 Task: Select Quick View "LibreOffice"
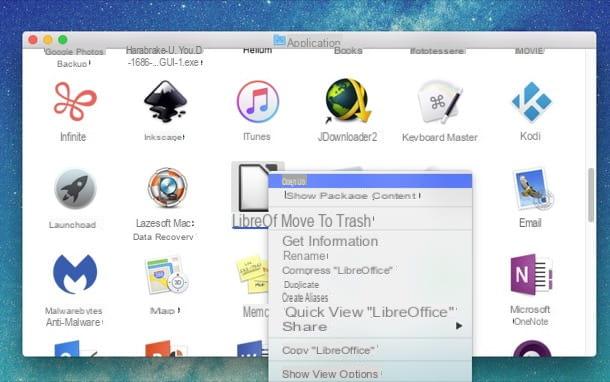pyautogui.click(x=370, y=312)
